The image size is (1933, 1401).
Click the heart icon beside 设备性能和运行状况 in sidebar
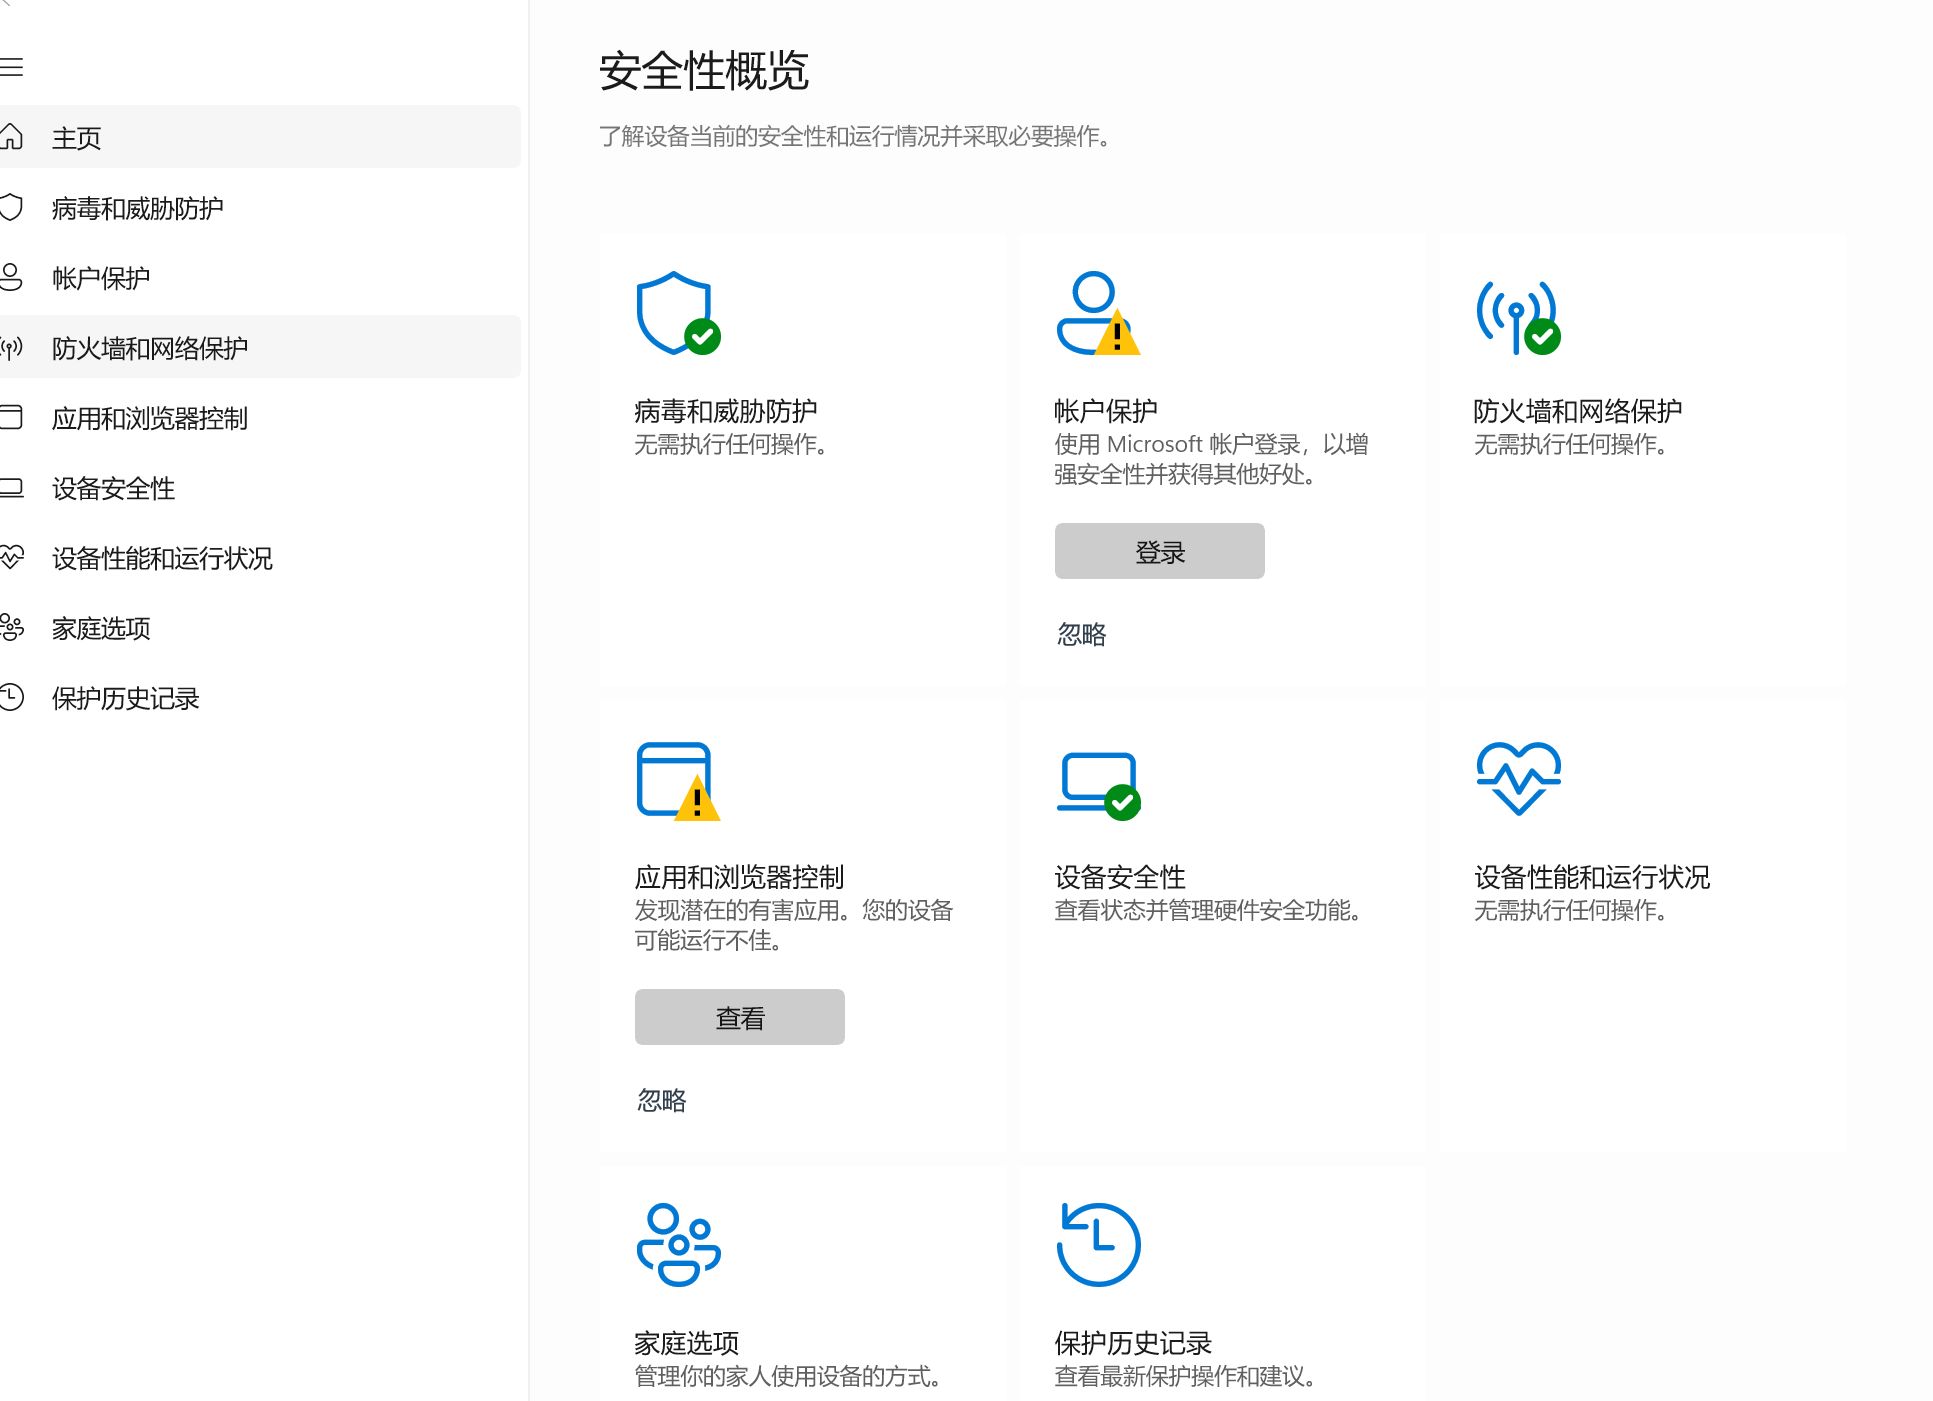pos(11,557)
